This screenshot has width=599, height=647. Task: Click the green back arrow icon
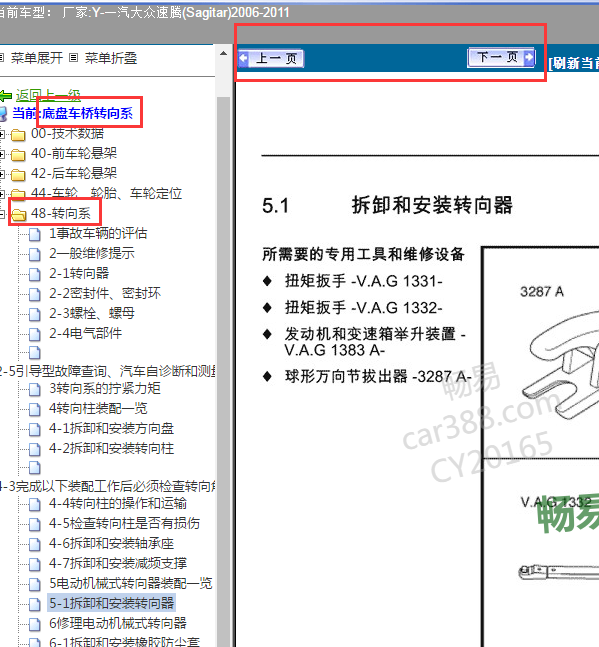point(6,96)
